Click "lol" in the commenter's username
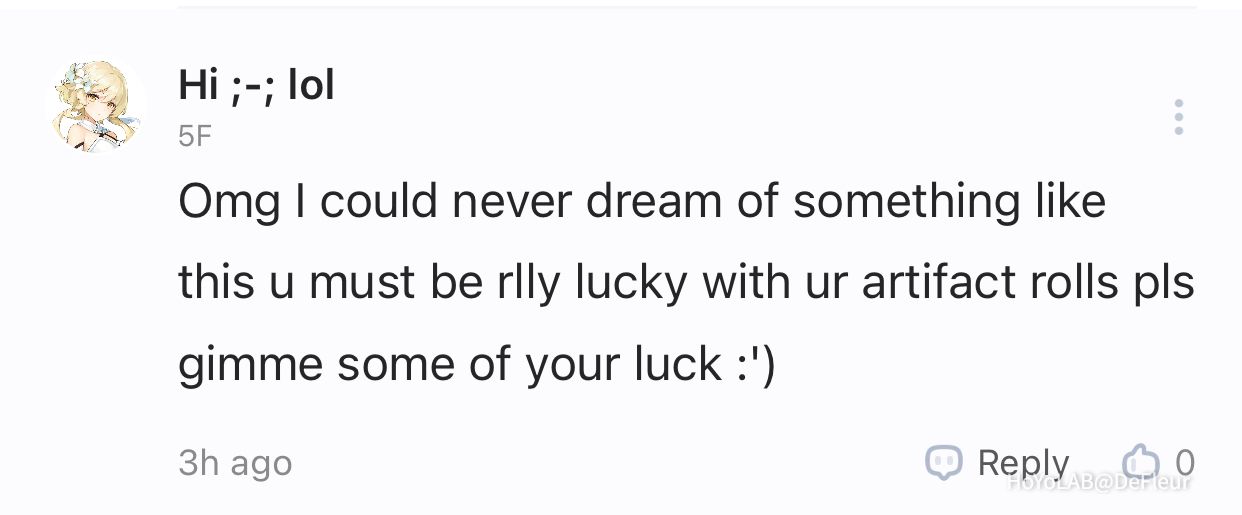The height and width of the screenshot is (515, 1242). coord(310,86)
